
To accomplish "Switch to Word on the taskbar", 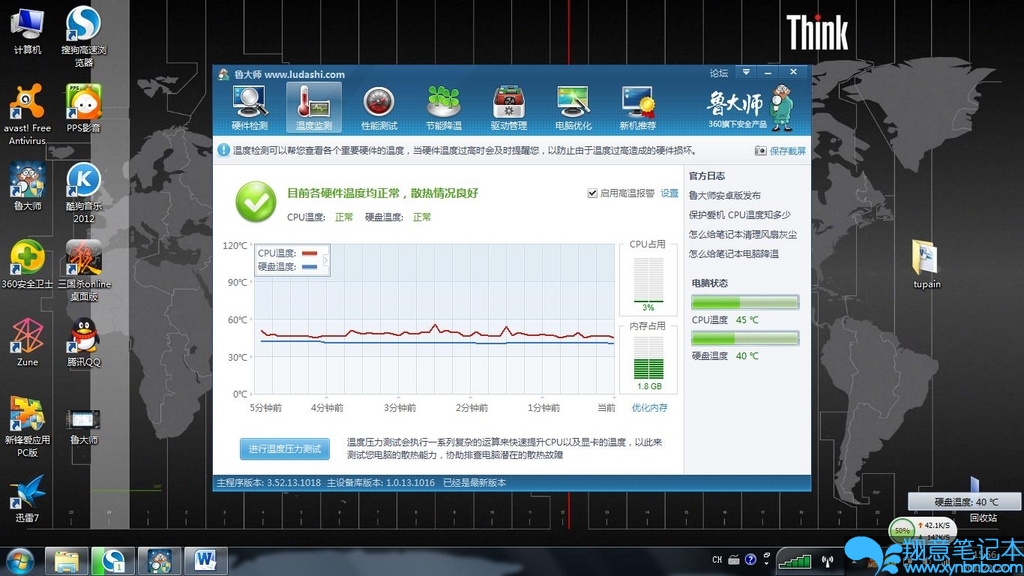I will (x=206, y=561).
